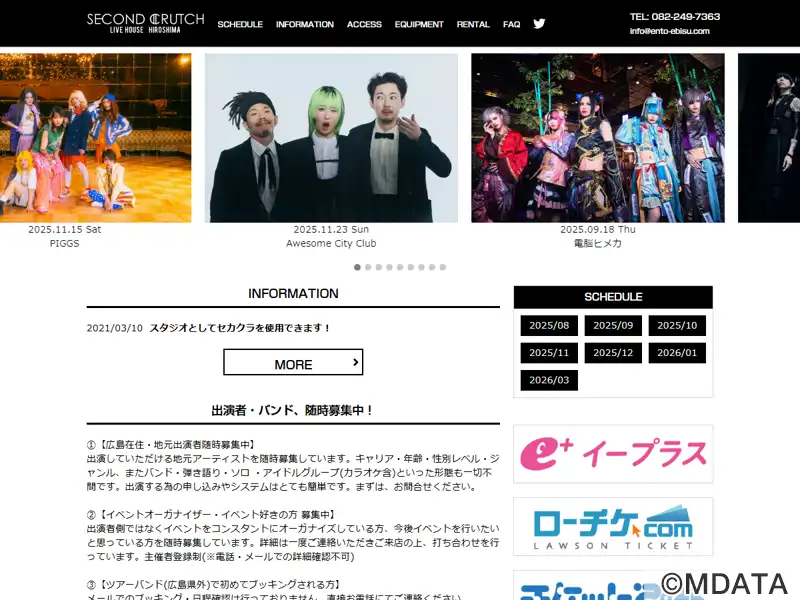Open the 2025/08 schedule month
Image resolution: width=800 pixels, height=600 pixels.
coord(549,326)
